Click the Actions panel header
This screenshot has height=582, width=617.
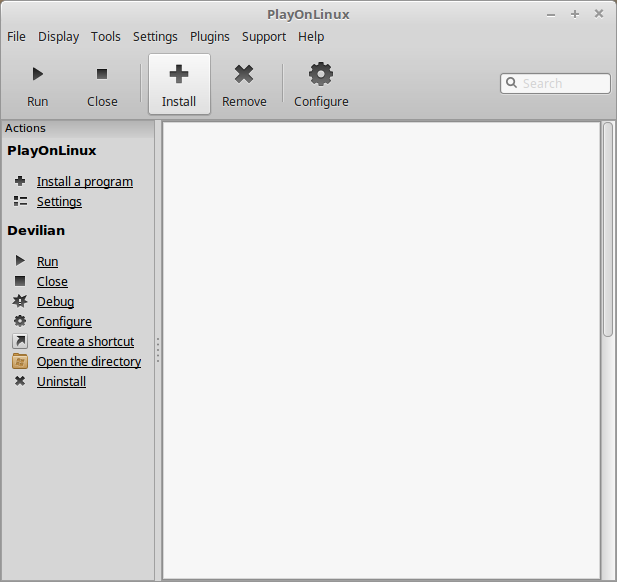click(78, 128)
